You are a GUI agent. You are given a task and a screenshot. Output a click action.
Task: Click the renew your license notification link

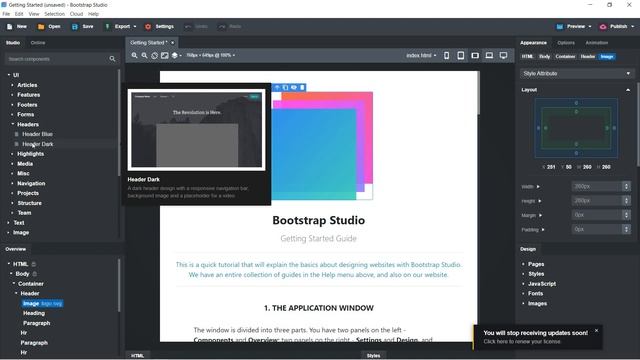pos(522,342)
